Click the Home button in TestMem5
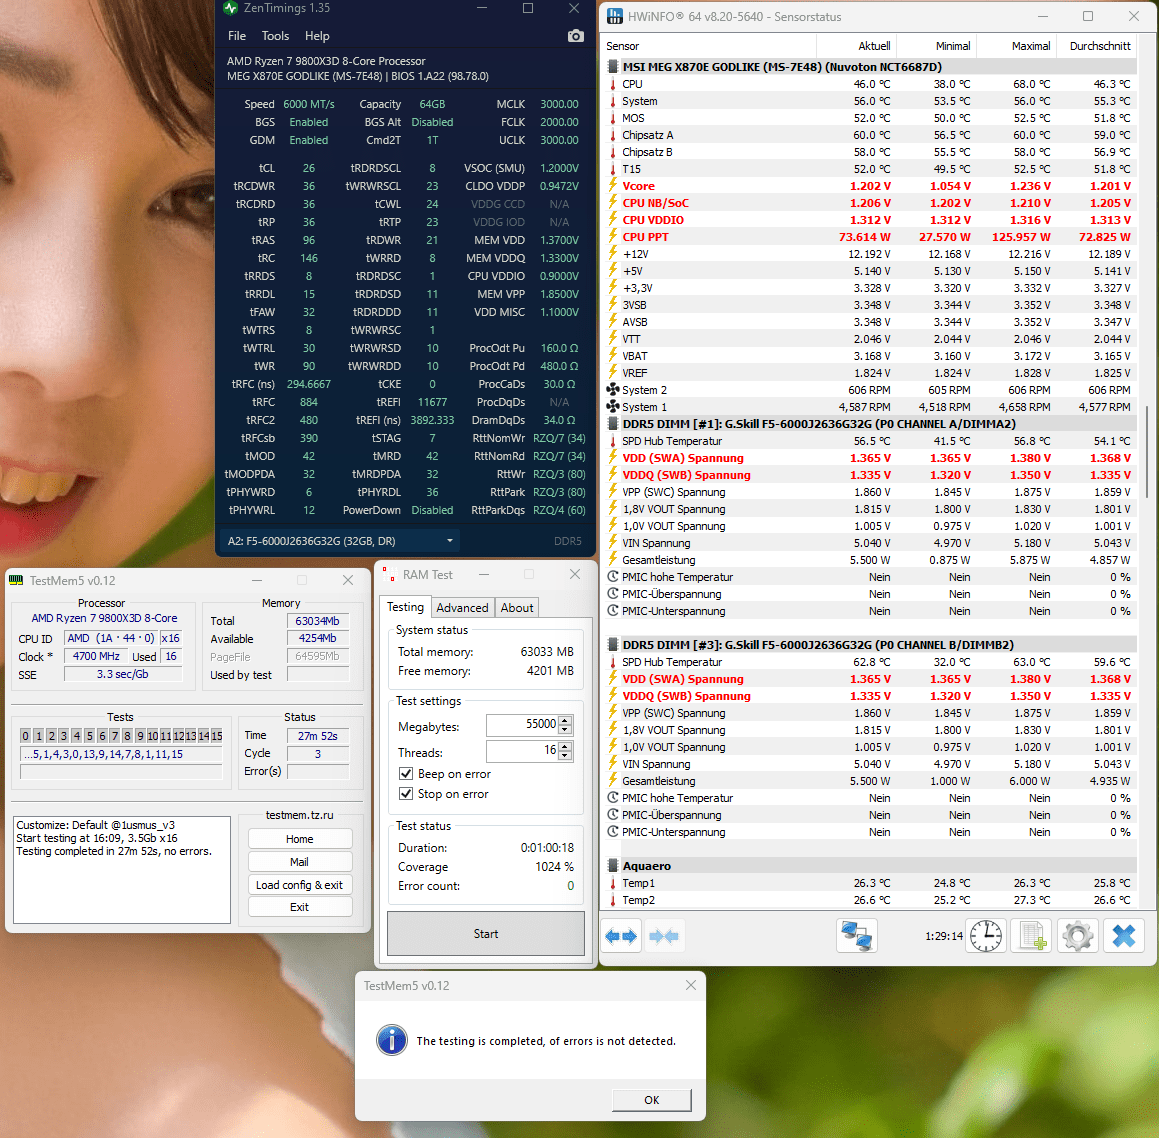Image resolution: width=1159 pixels, height=1138 pixels. (x=299, y=839)
